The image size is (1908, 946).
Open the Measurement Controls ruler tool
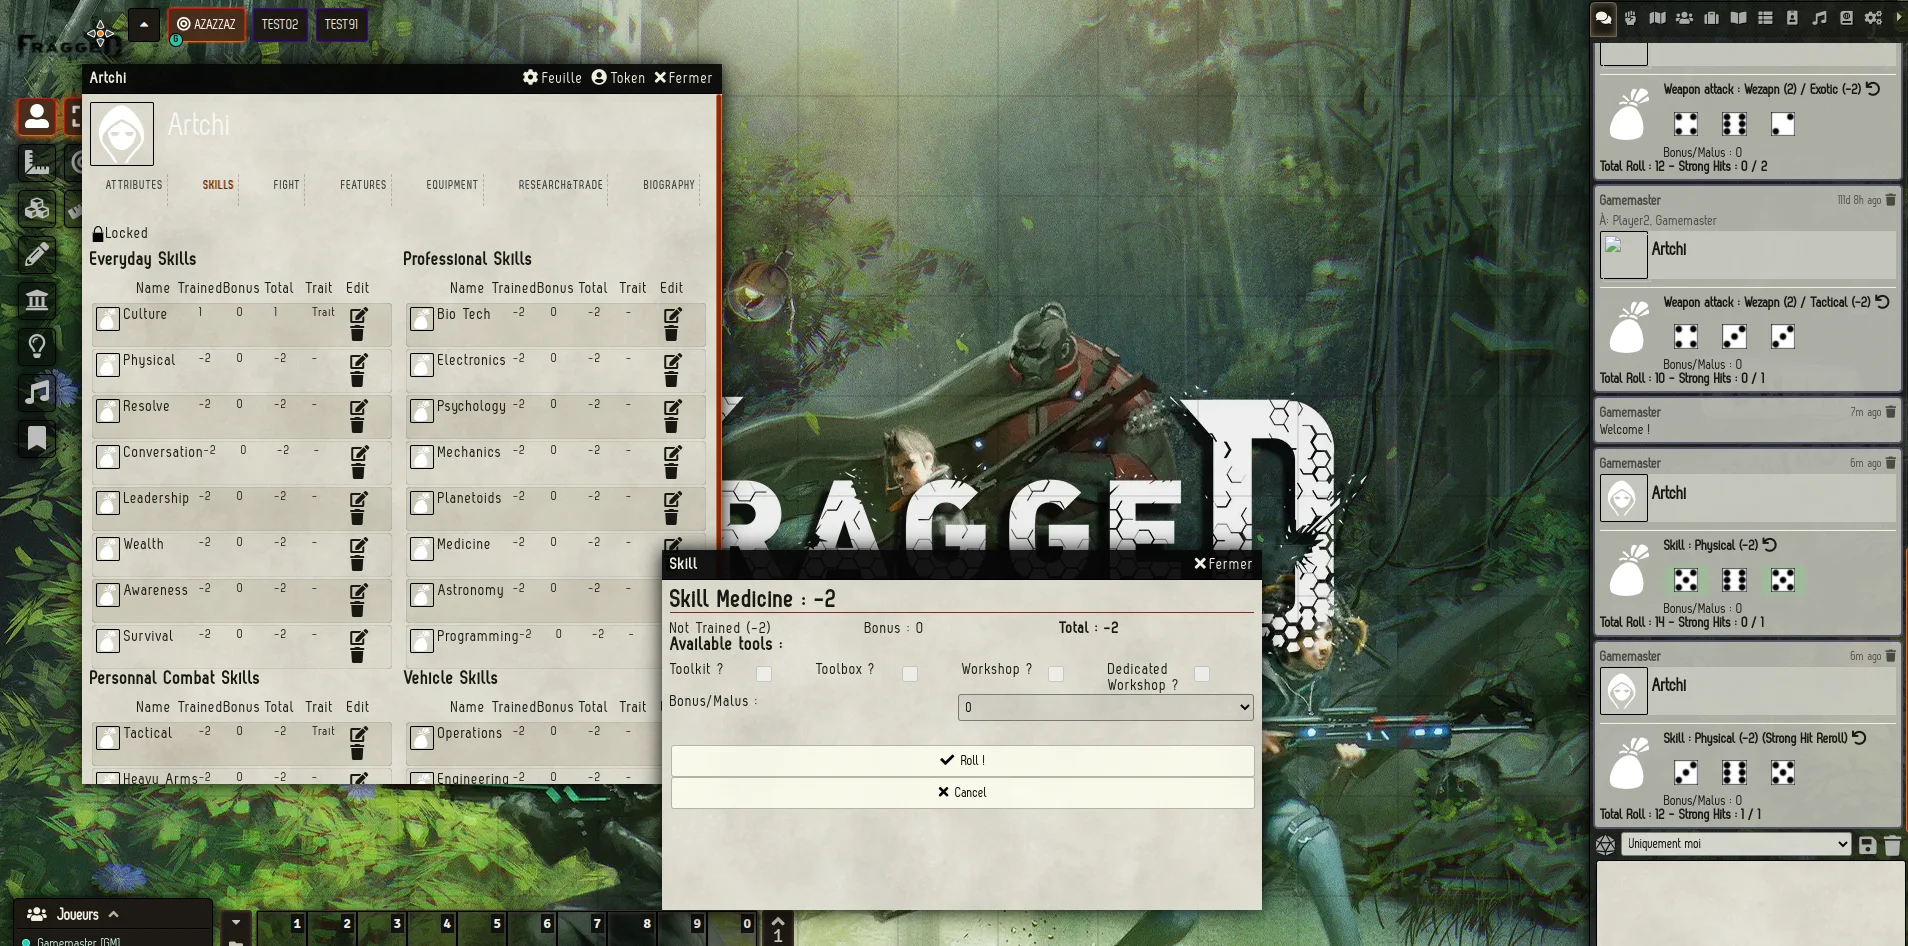(37, 162)
